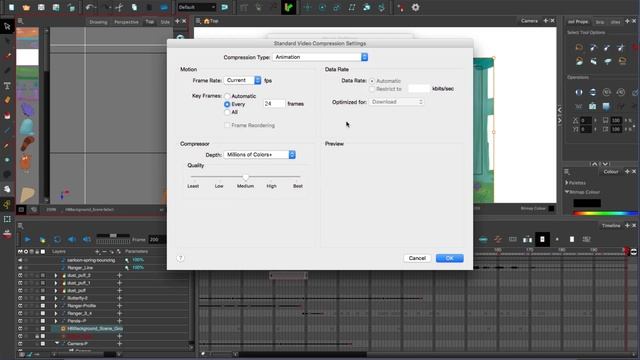Expand the dust_puff_1 layer

[x=56, y=283]
